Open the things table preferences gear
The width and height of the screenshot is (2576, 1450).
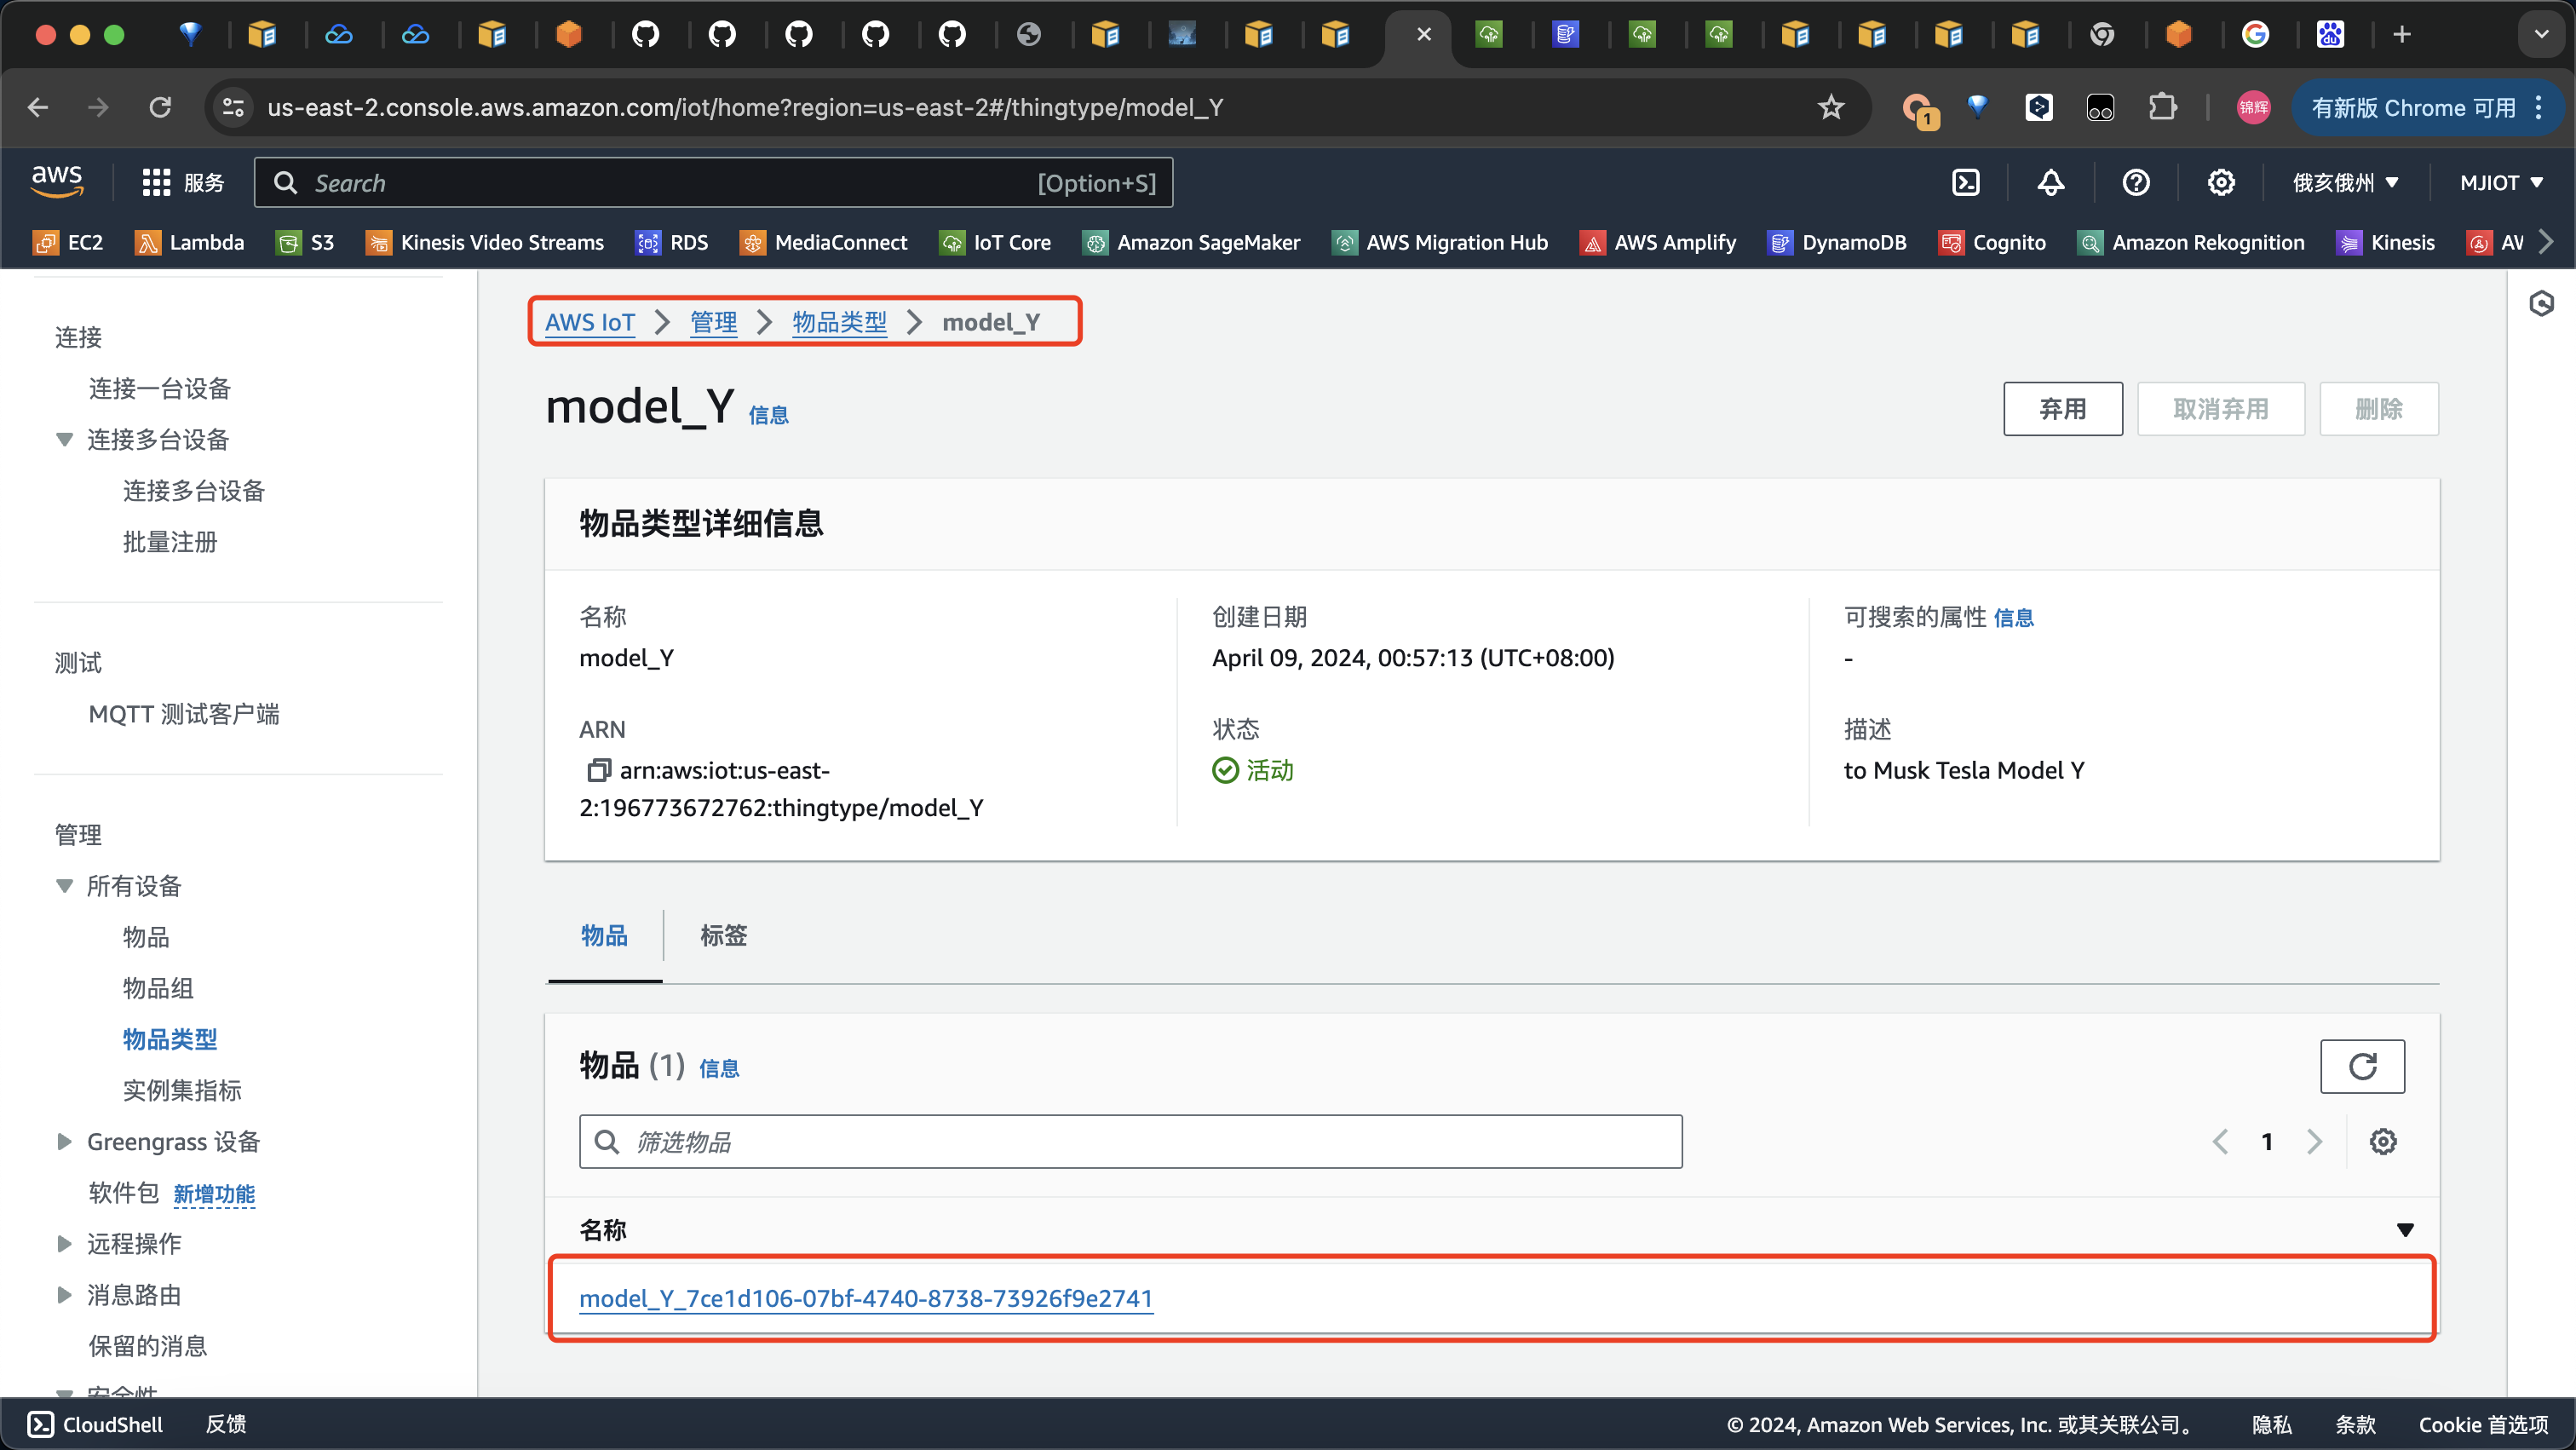pos(2383,1141)
